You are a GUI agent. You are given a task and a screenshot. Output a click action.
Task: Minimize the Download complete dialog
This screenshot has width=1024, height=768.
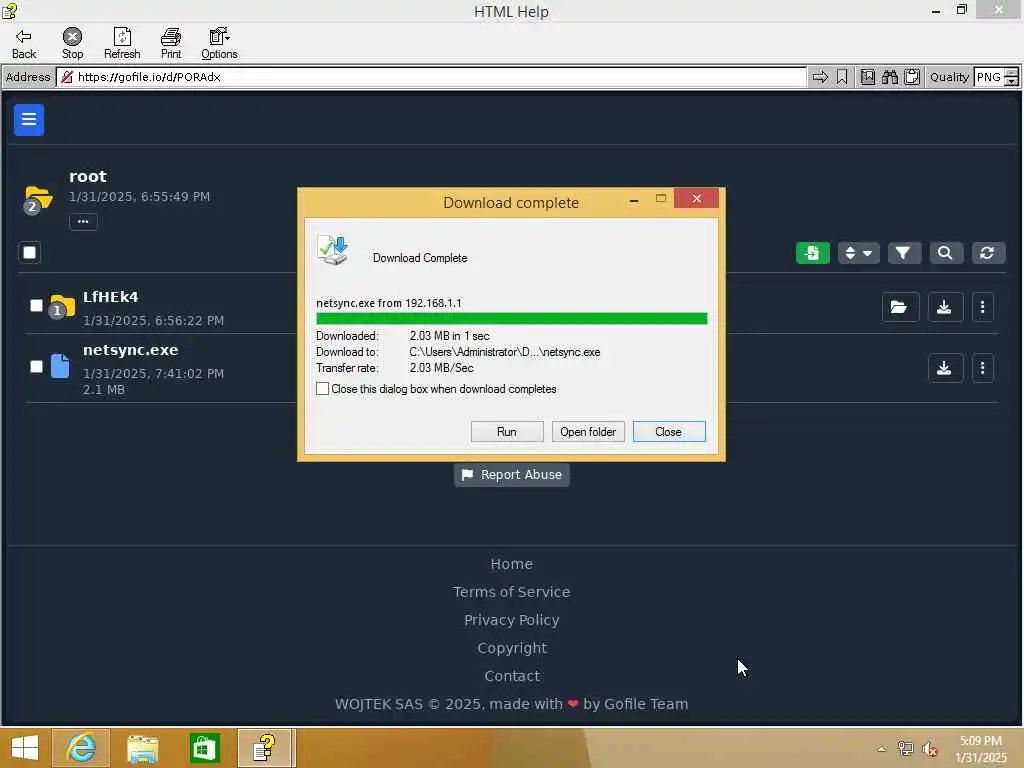click(x=633, y=199)
